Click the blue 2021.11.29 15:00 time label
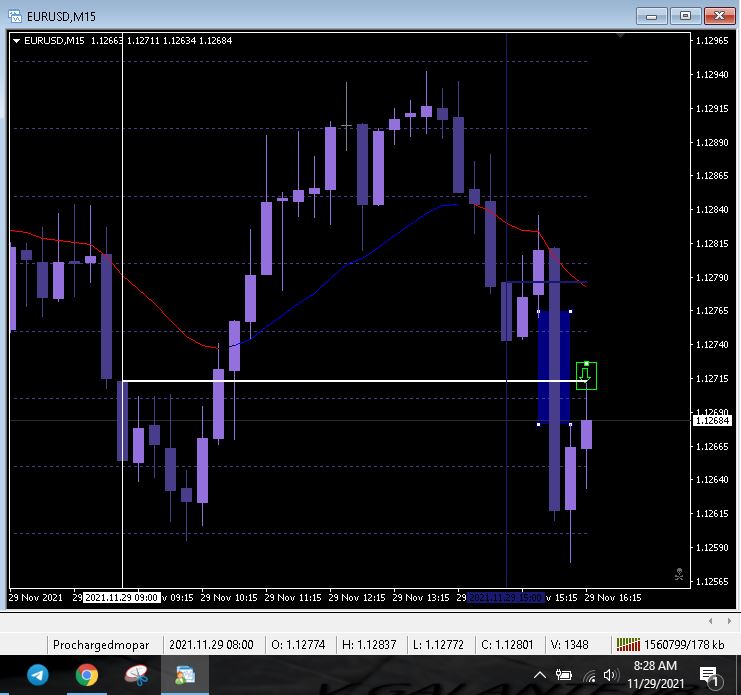Image resolution: width=741 pixels, height=695 pixels. click(x=505, y=598)
